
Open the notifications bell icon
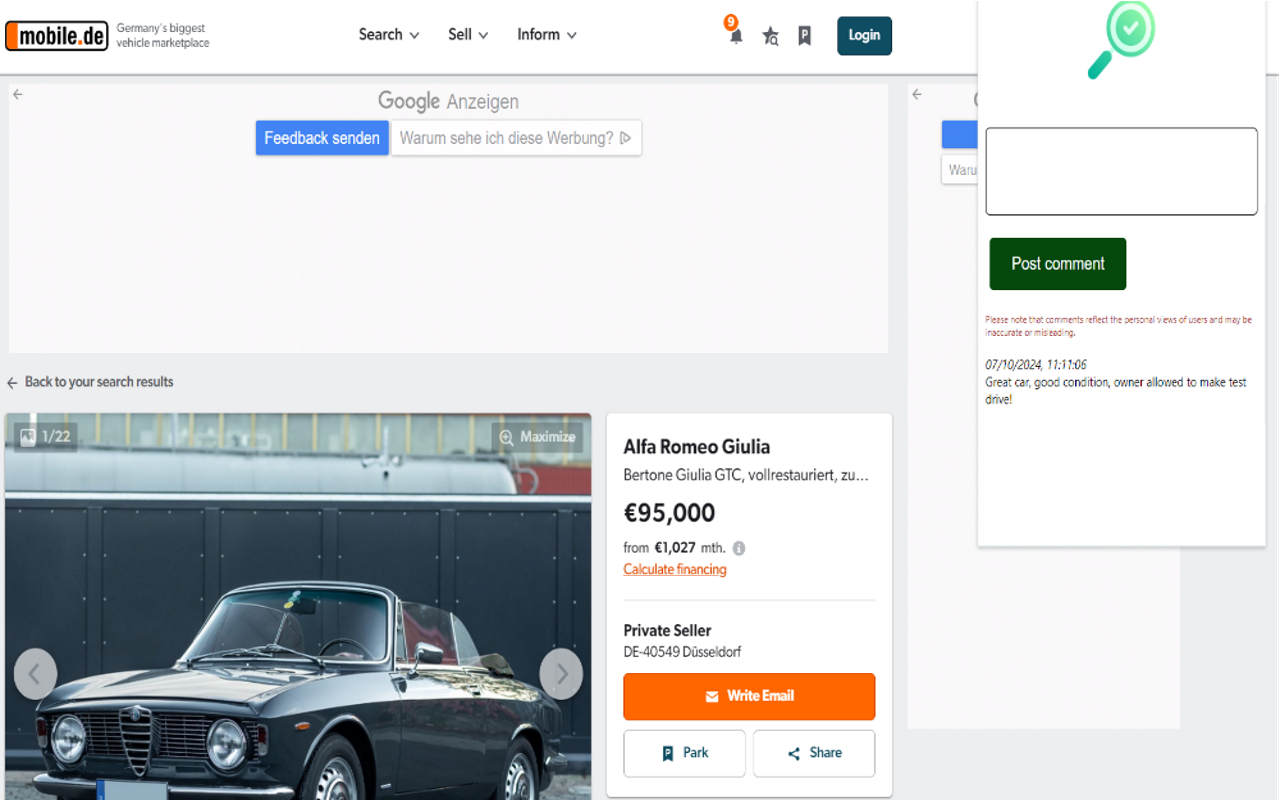pyautogui.click(x=735, y=35)
